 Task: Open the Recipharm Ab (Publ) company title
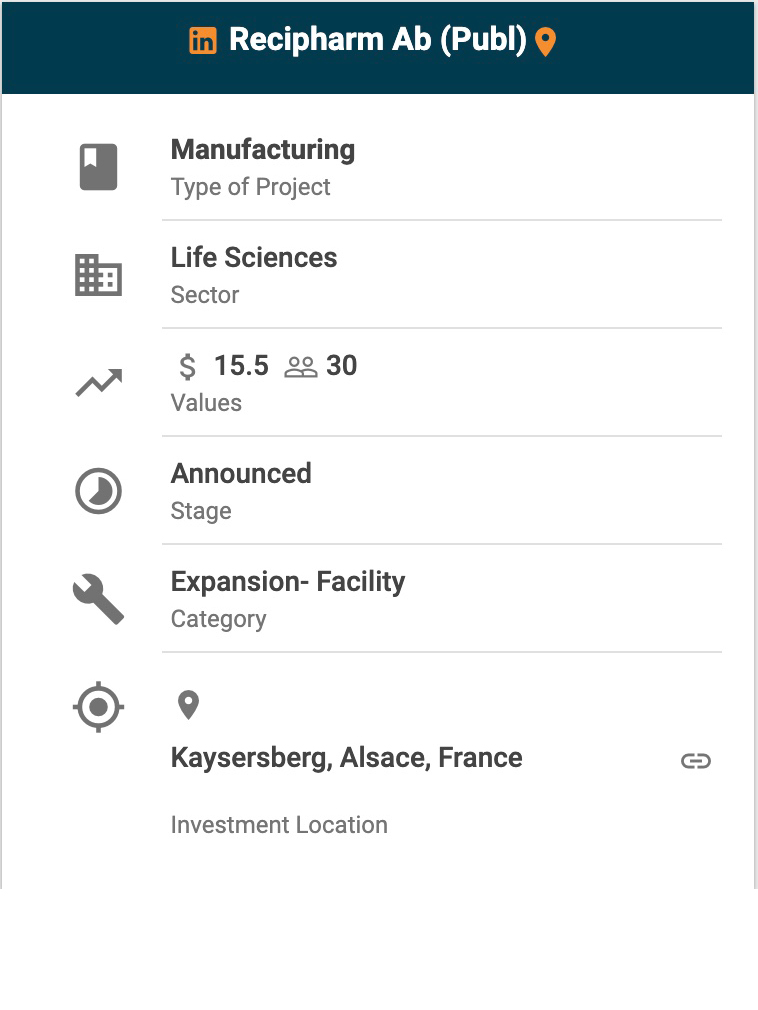pos(377,40)
